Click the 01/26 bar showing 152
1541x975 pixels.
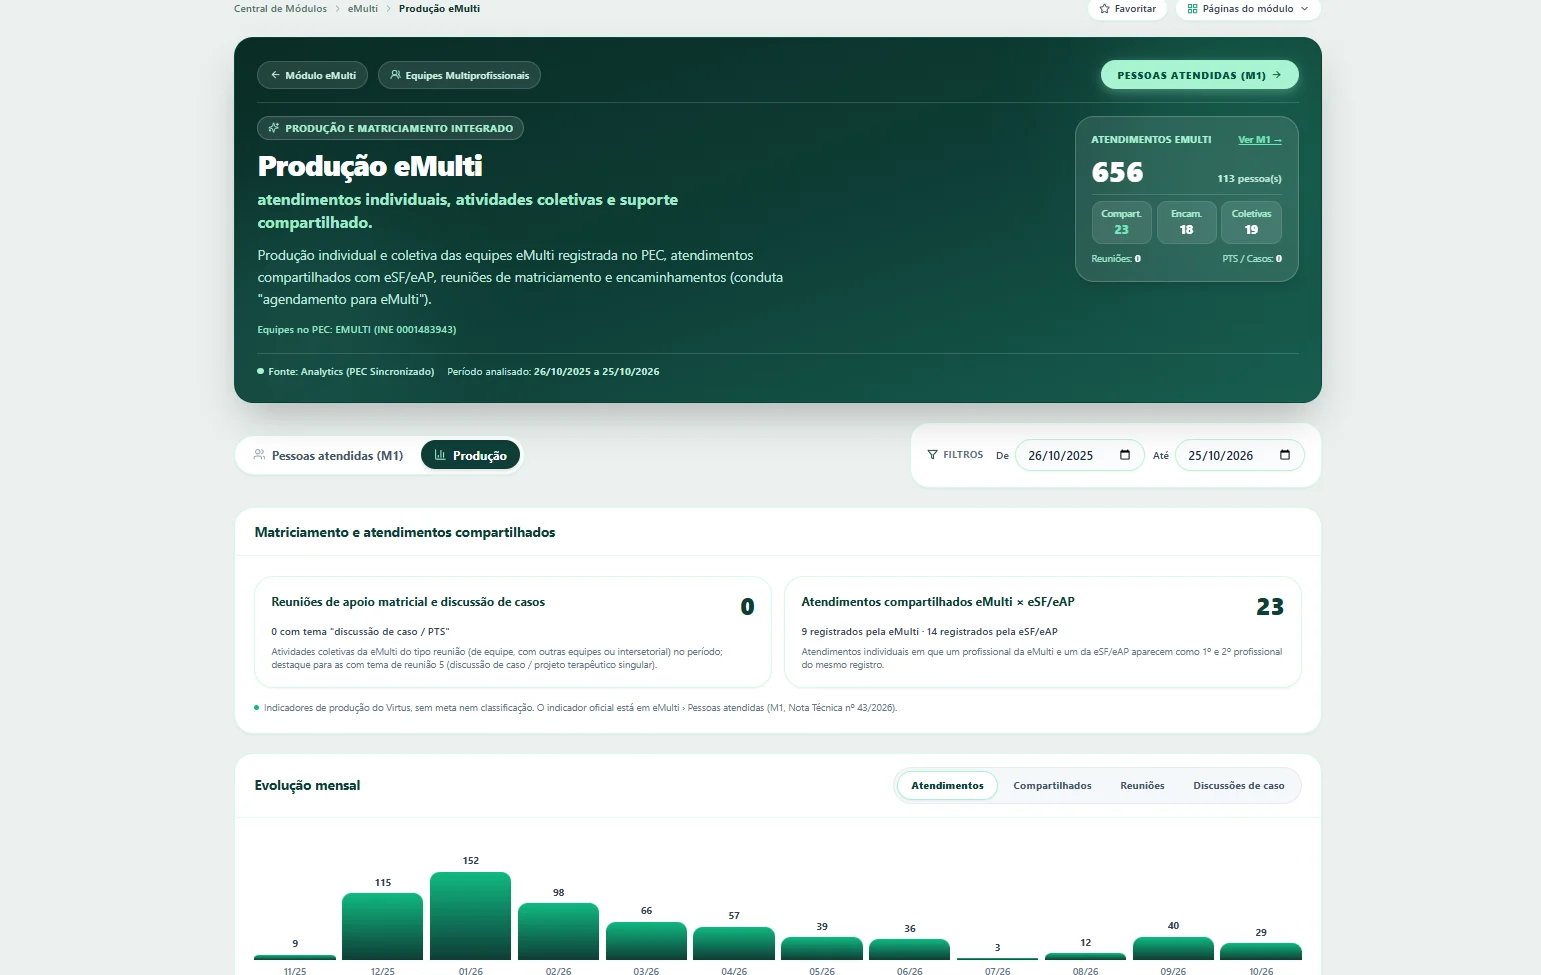point(470,916)
